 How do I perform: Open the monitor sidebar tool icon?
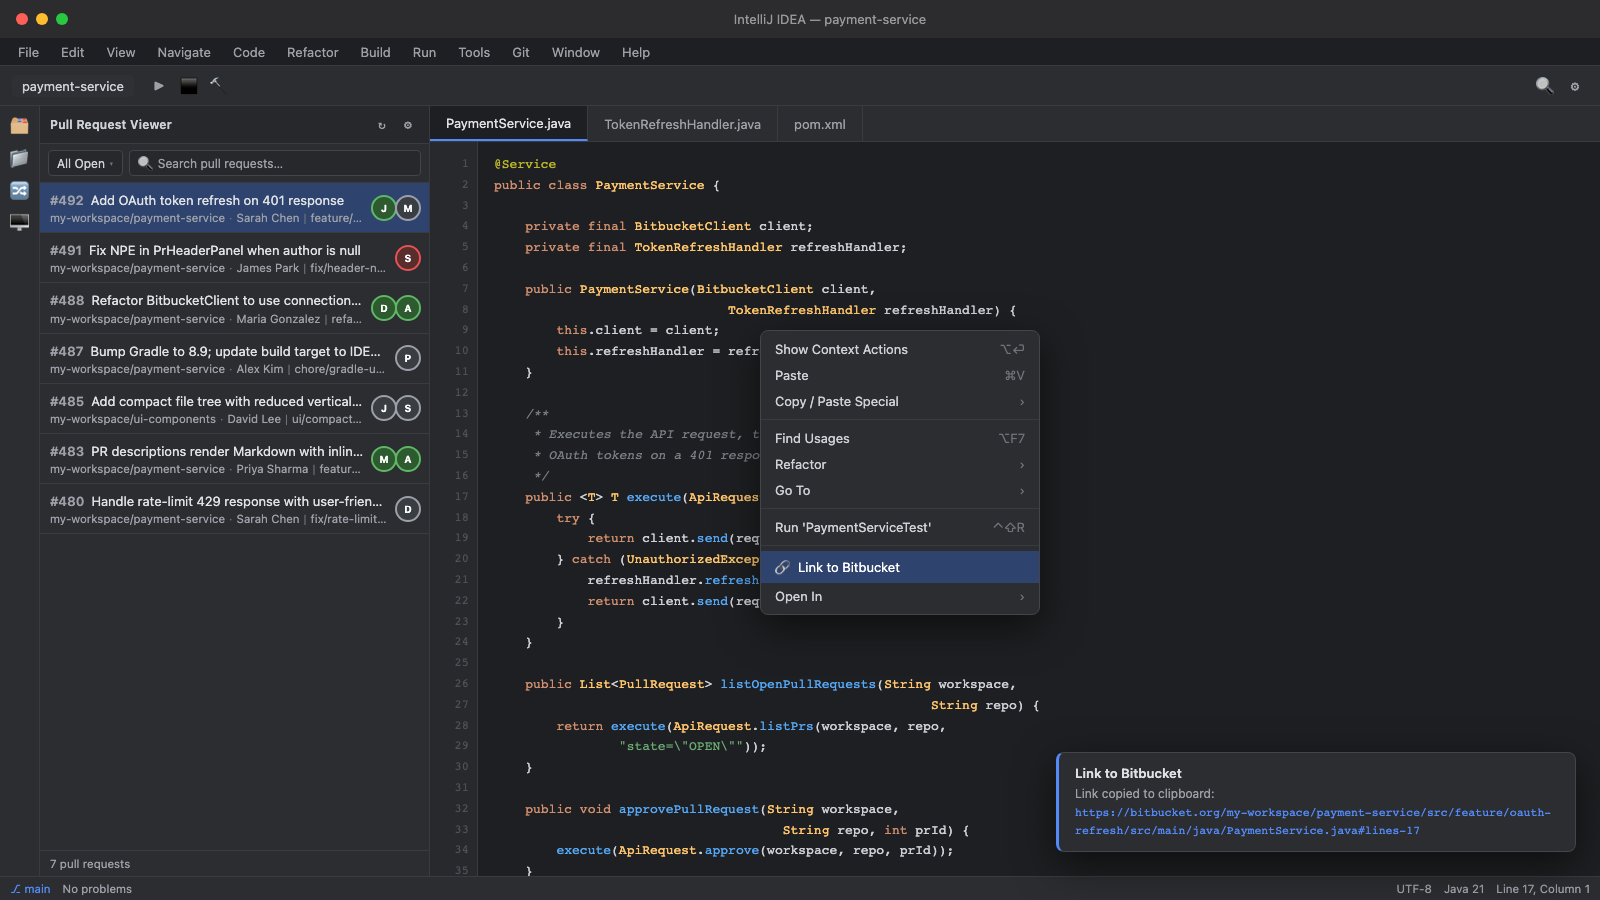pos(19,222)
